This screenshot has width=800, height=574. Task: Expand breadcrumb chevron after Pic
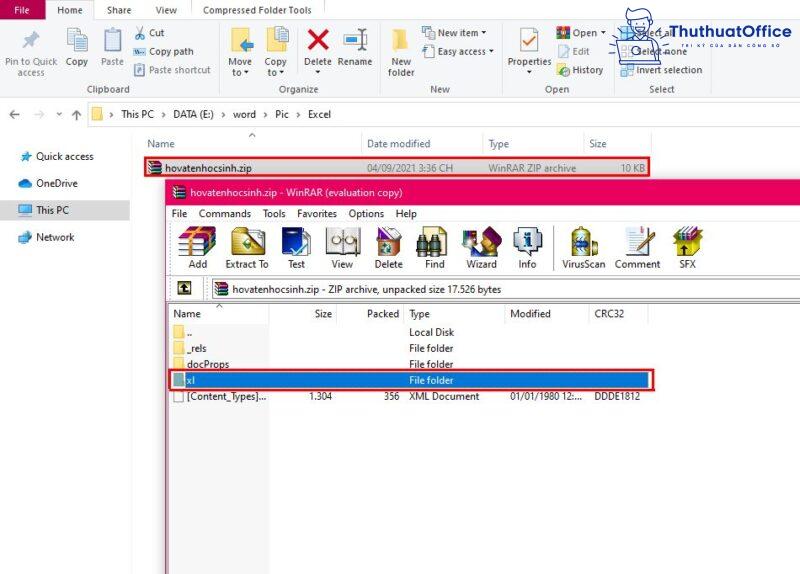click(x=298, y=115)
